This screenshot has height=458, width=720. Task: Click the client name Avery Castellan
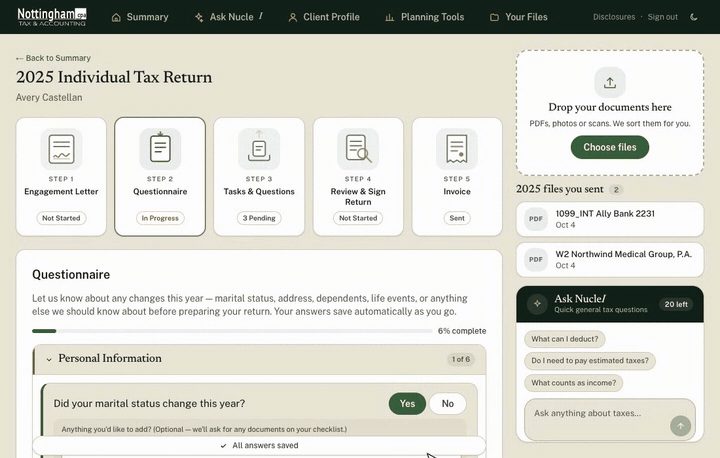click(x=49, y=97)
